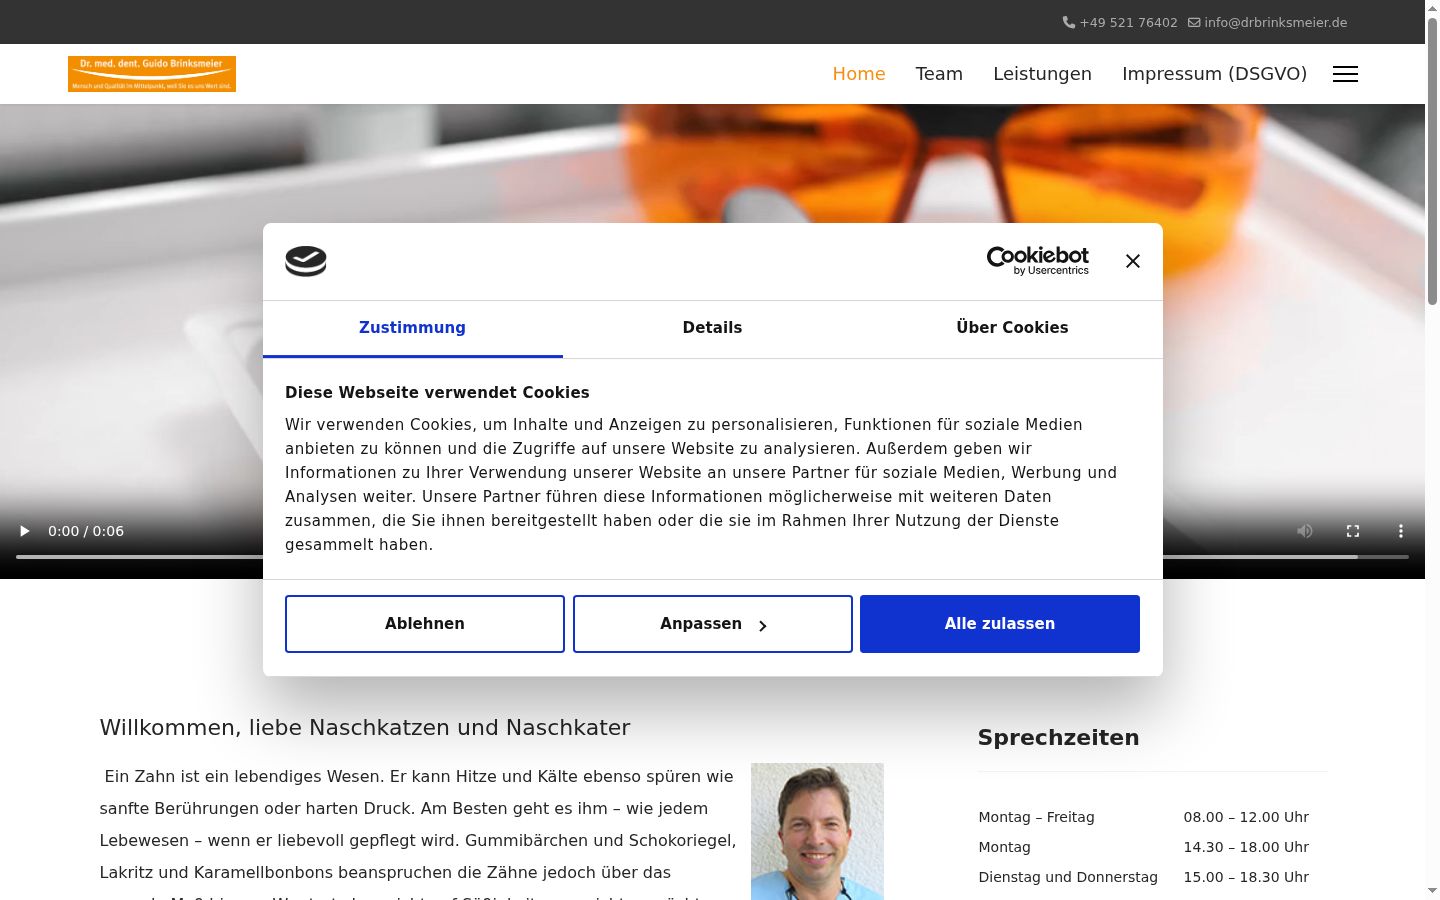Viewport: 1440px width, 900px height.
Task: Click the '0:00 / 0:06' video time
Action: (x=86, y=531)
